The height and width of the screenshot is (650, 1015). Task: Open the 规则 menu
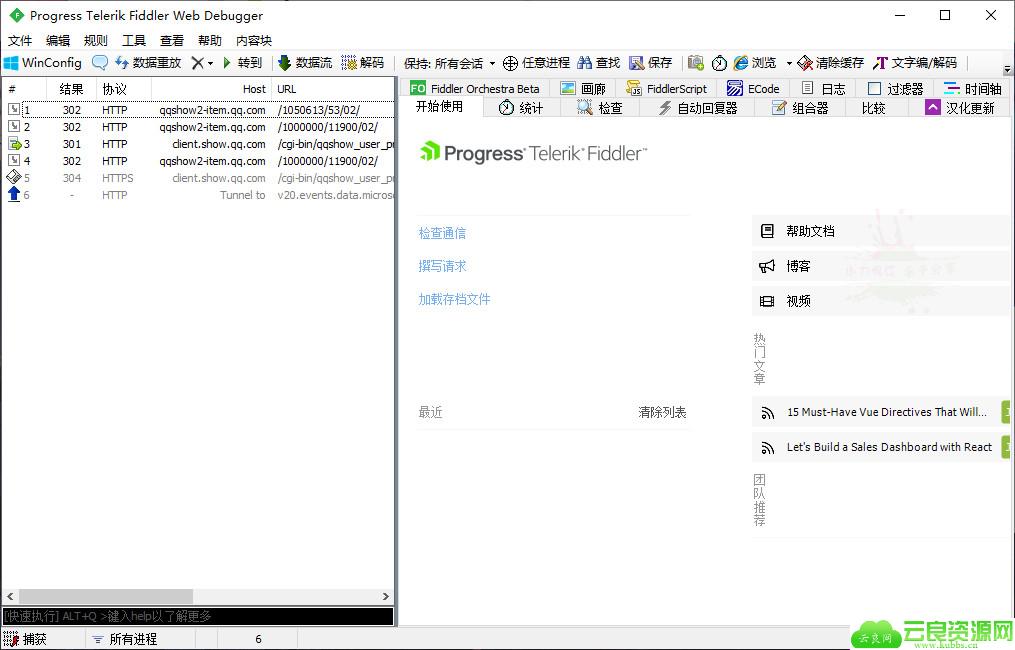pos(96,41)
